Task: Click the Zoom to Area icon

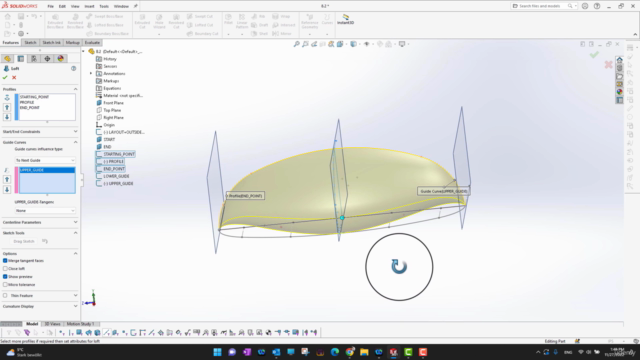Action: [305, 44]
